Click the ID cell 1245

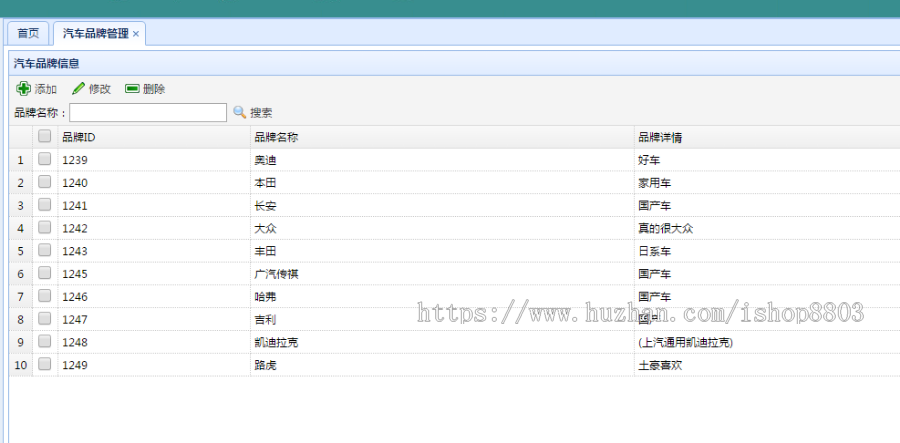(x=154, y=274)
